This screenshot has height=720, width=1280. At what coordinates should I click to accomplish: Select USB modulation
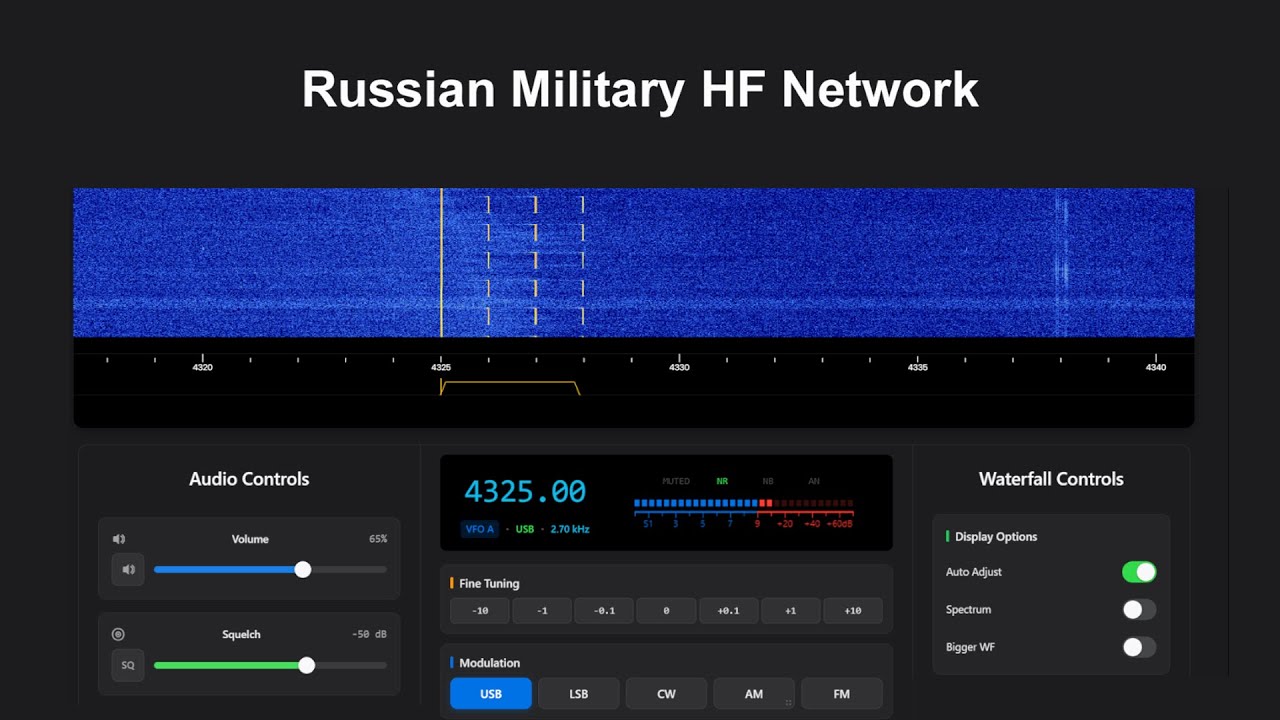[491, 694]
